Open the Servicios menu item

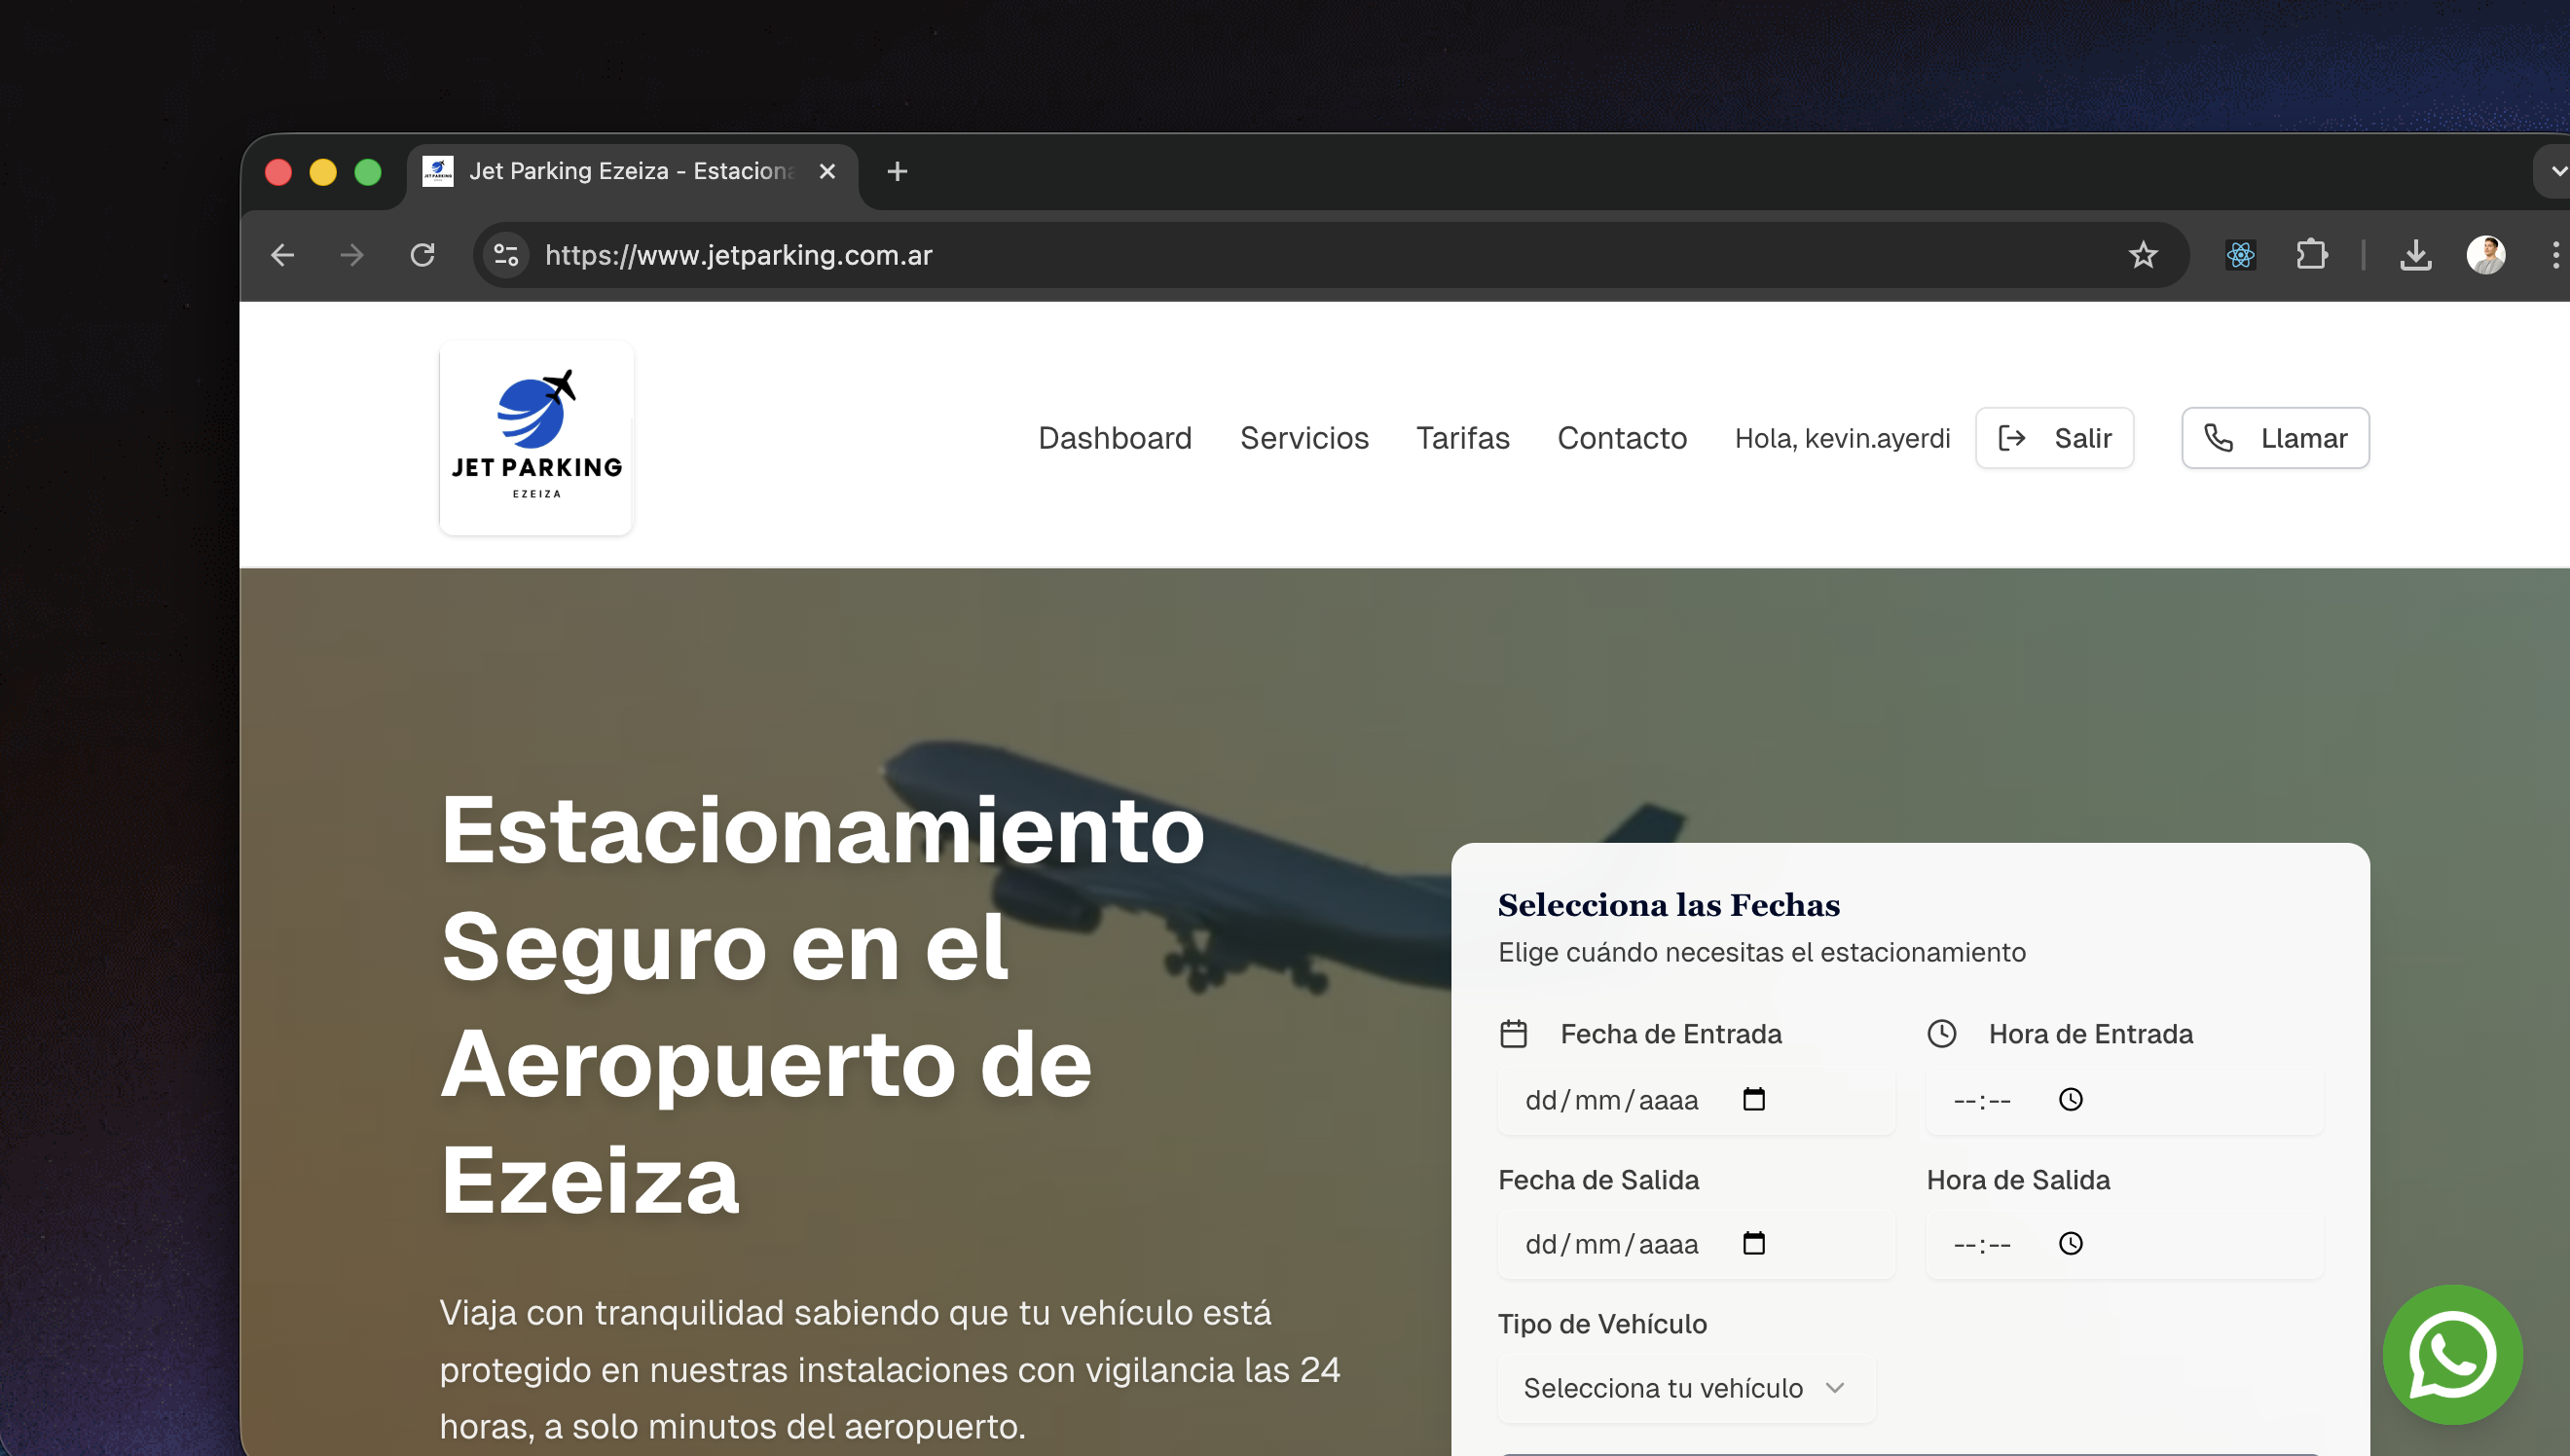[1305, 438]
